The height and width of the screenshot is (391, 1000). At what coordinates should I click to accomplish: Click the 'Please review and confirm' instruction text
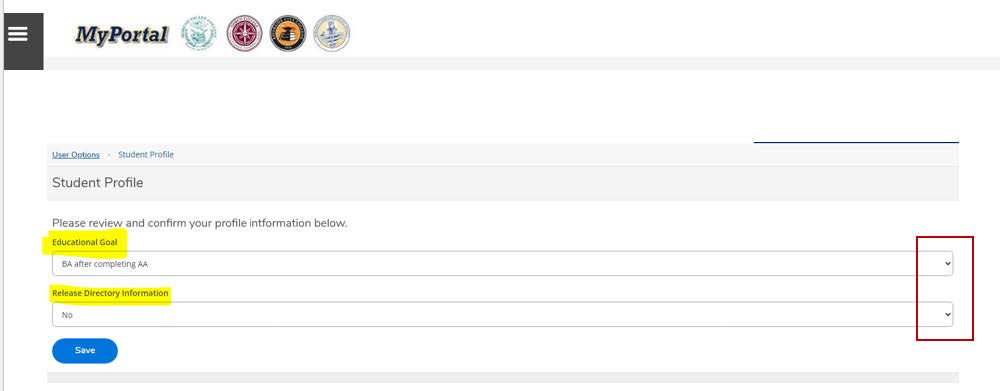[x=200, y=224]
